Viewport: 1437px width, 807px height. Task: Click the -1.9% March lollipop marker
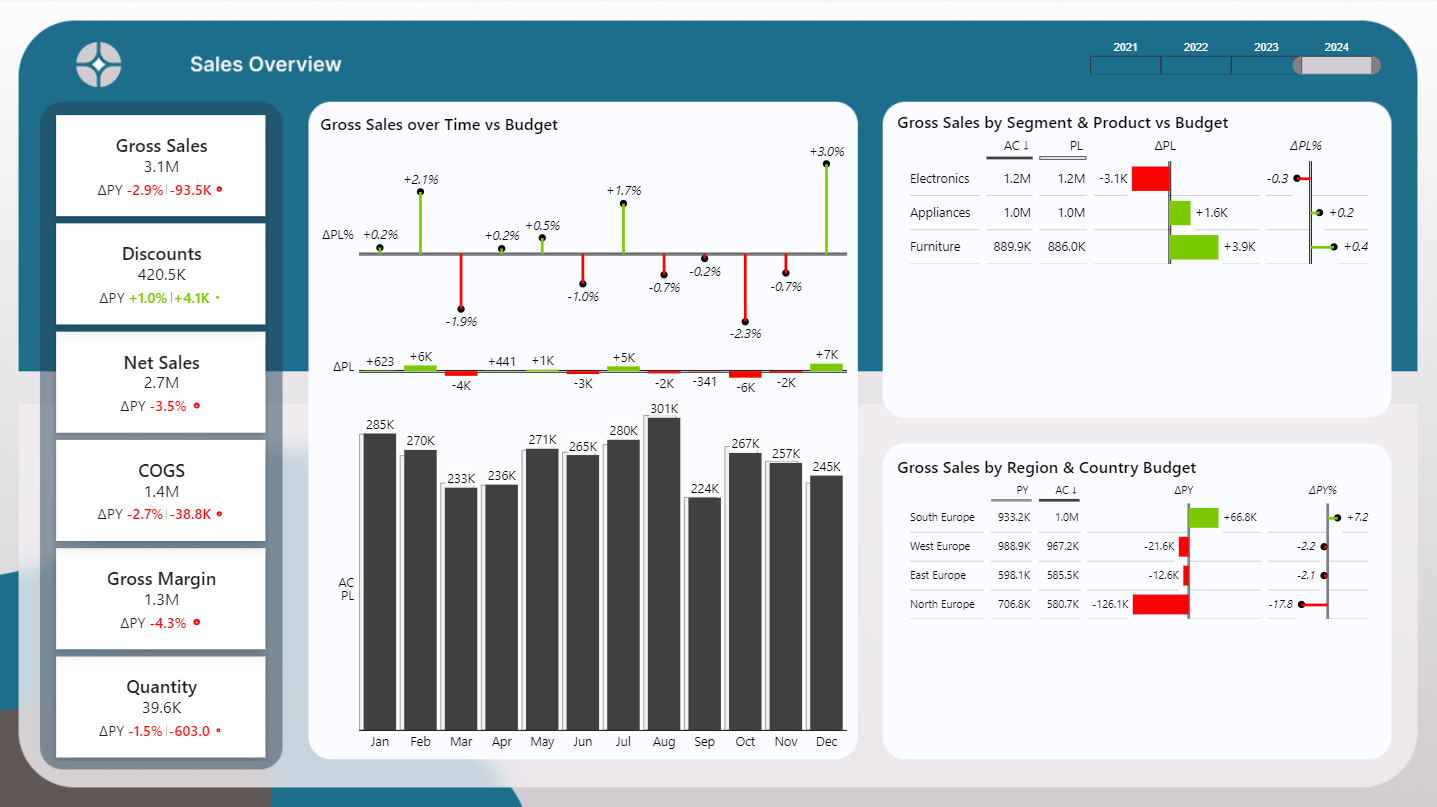461,309
